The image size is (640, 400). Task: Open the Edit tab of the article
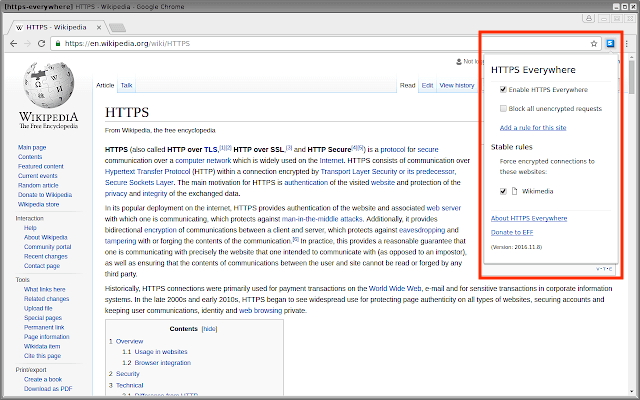point(427,86)
